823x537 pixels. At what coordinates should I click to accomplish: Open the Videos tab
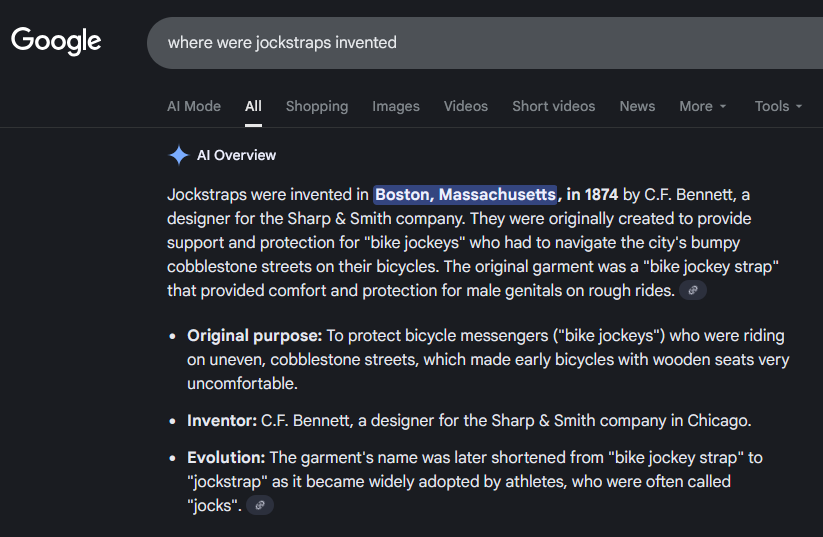pos(466,106)
